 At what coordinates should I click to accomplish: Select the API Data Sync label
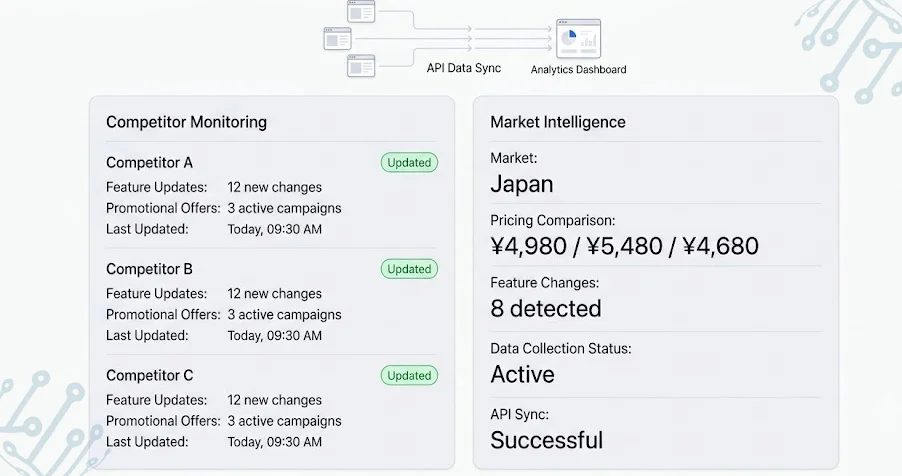pos(464,68)
